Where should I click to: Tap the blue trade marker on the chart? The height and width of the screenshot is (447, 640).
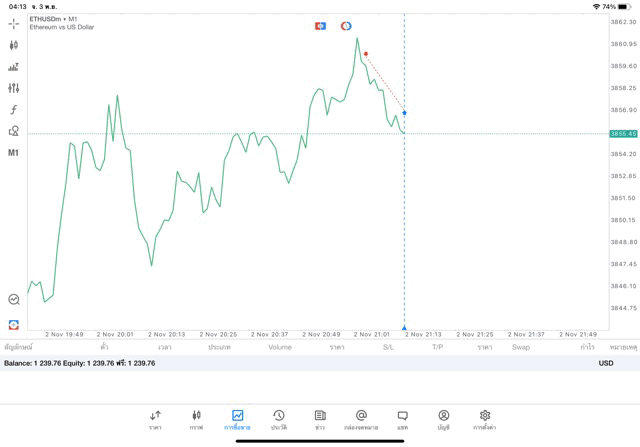404,113
